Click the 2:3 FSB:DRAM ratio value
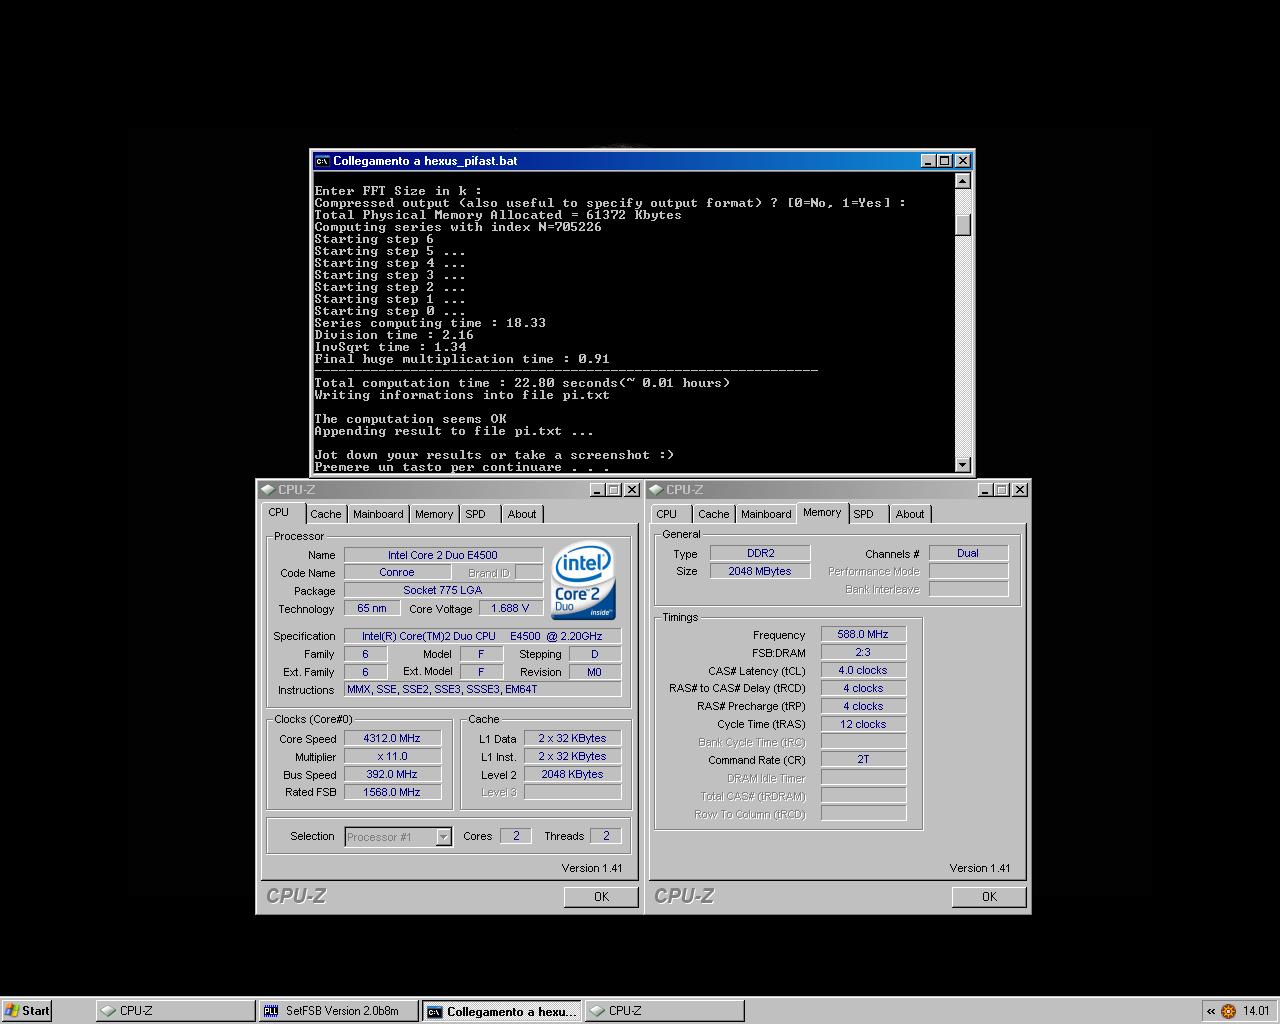This screenshot has width=1280, height=1024. coord(863,653)
